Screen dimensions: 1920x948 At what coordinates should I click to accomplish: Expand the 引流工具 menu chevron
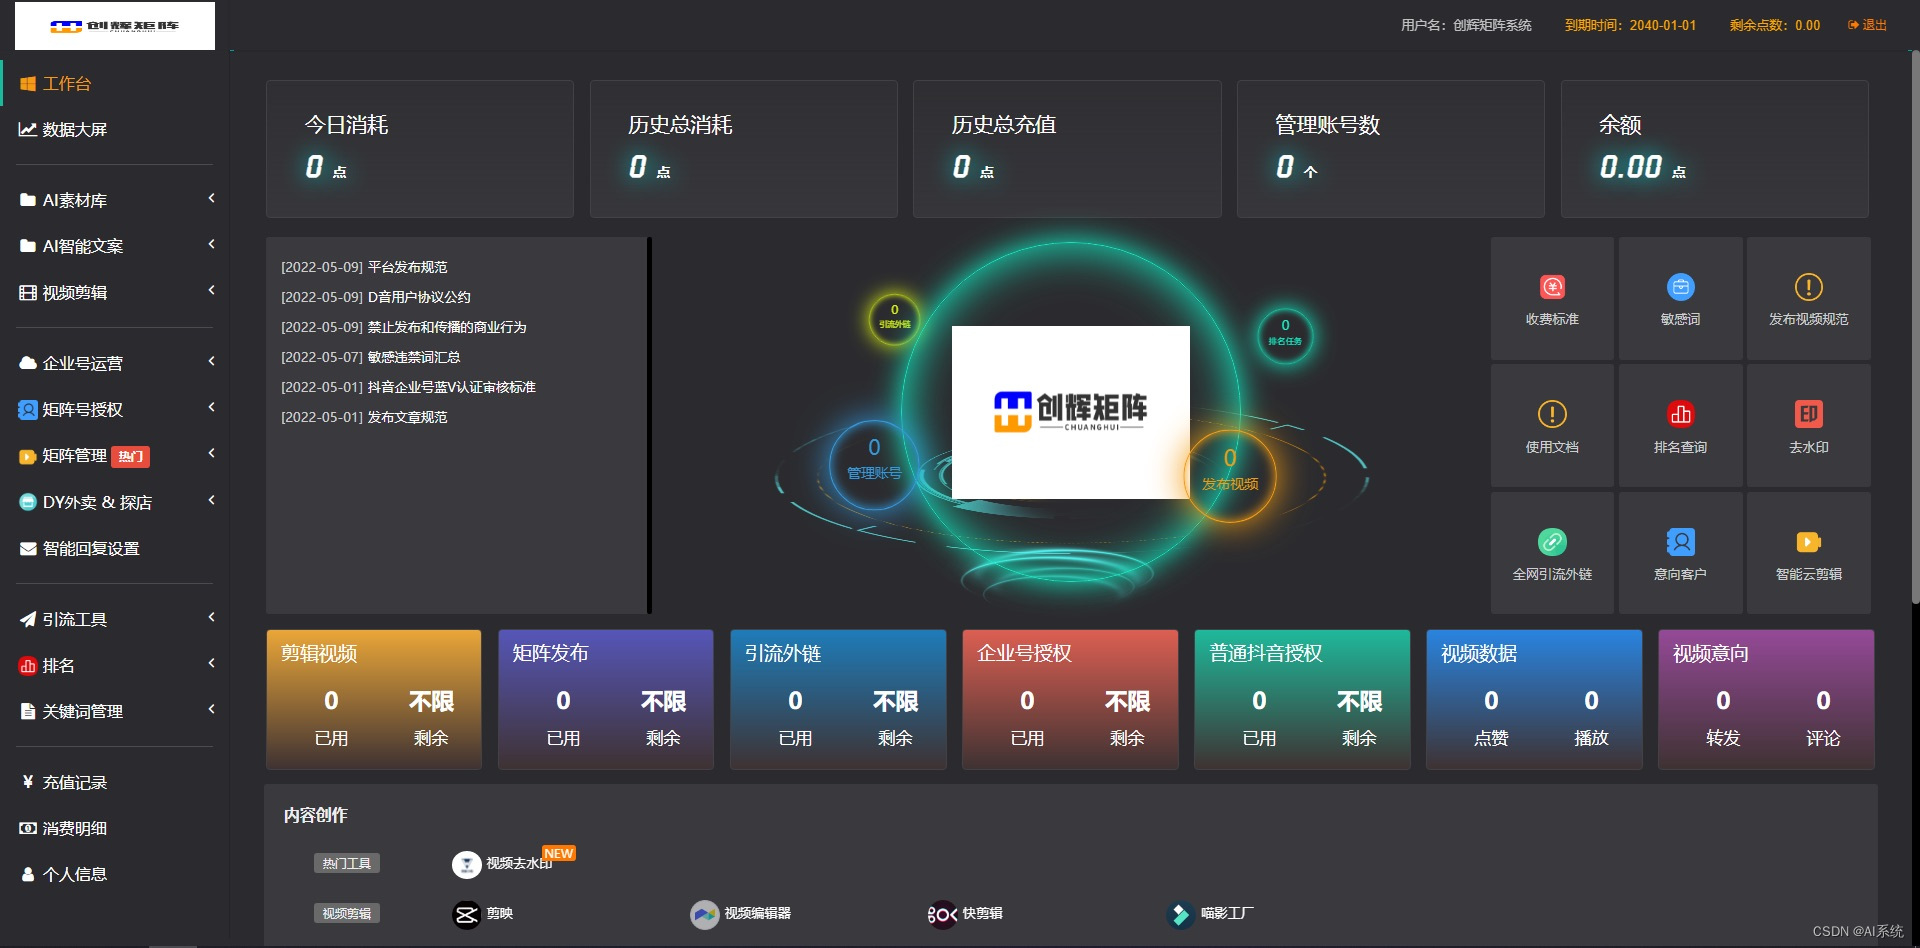[x=211, y=618]
